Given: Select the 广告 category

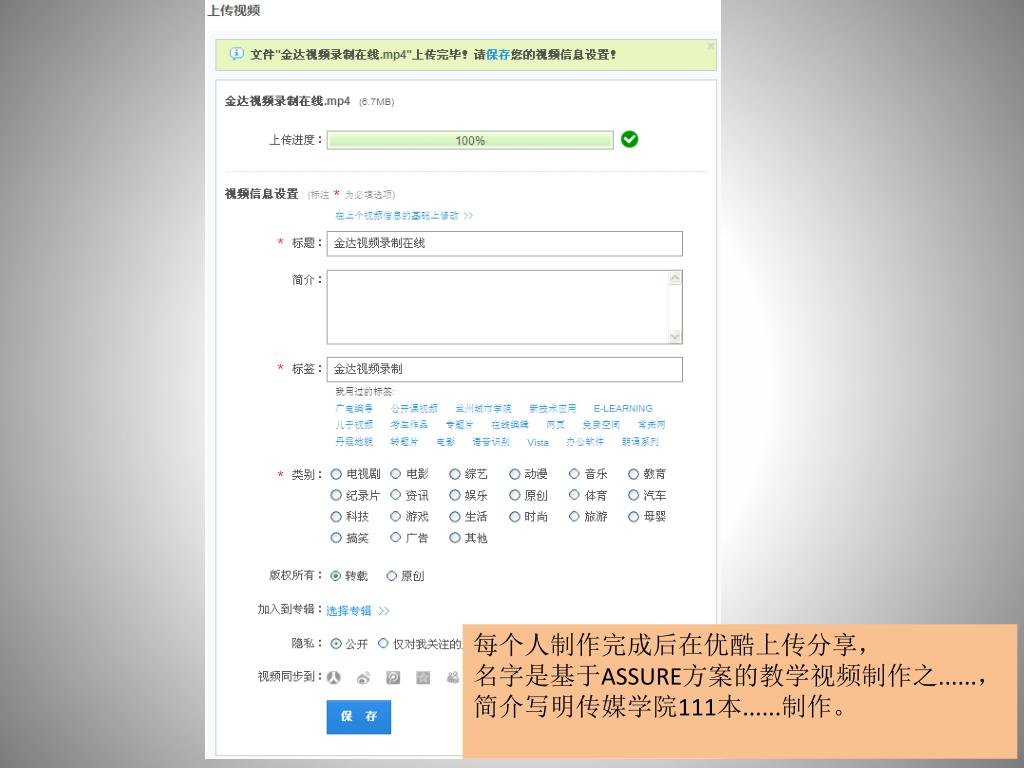Looking at the screenshot, I should pos(395,538).
